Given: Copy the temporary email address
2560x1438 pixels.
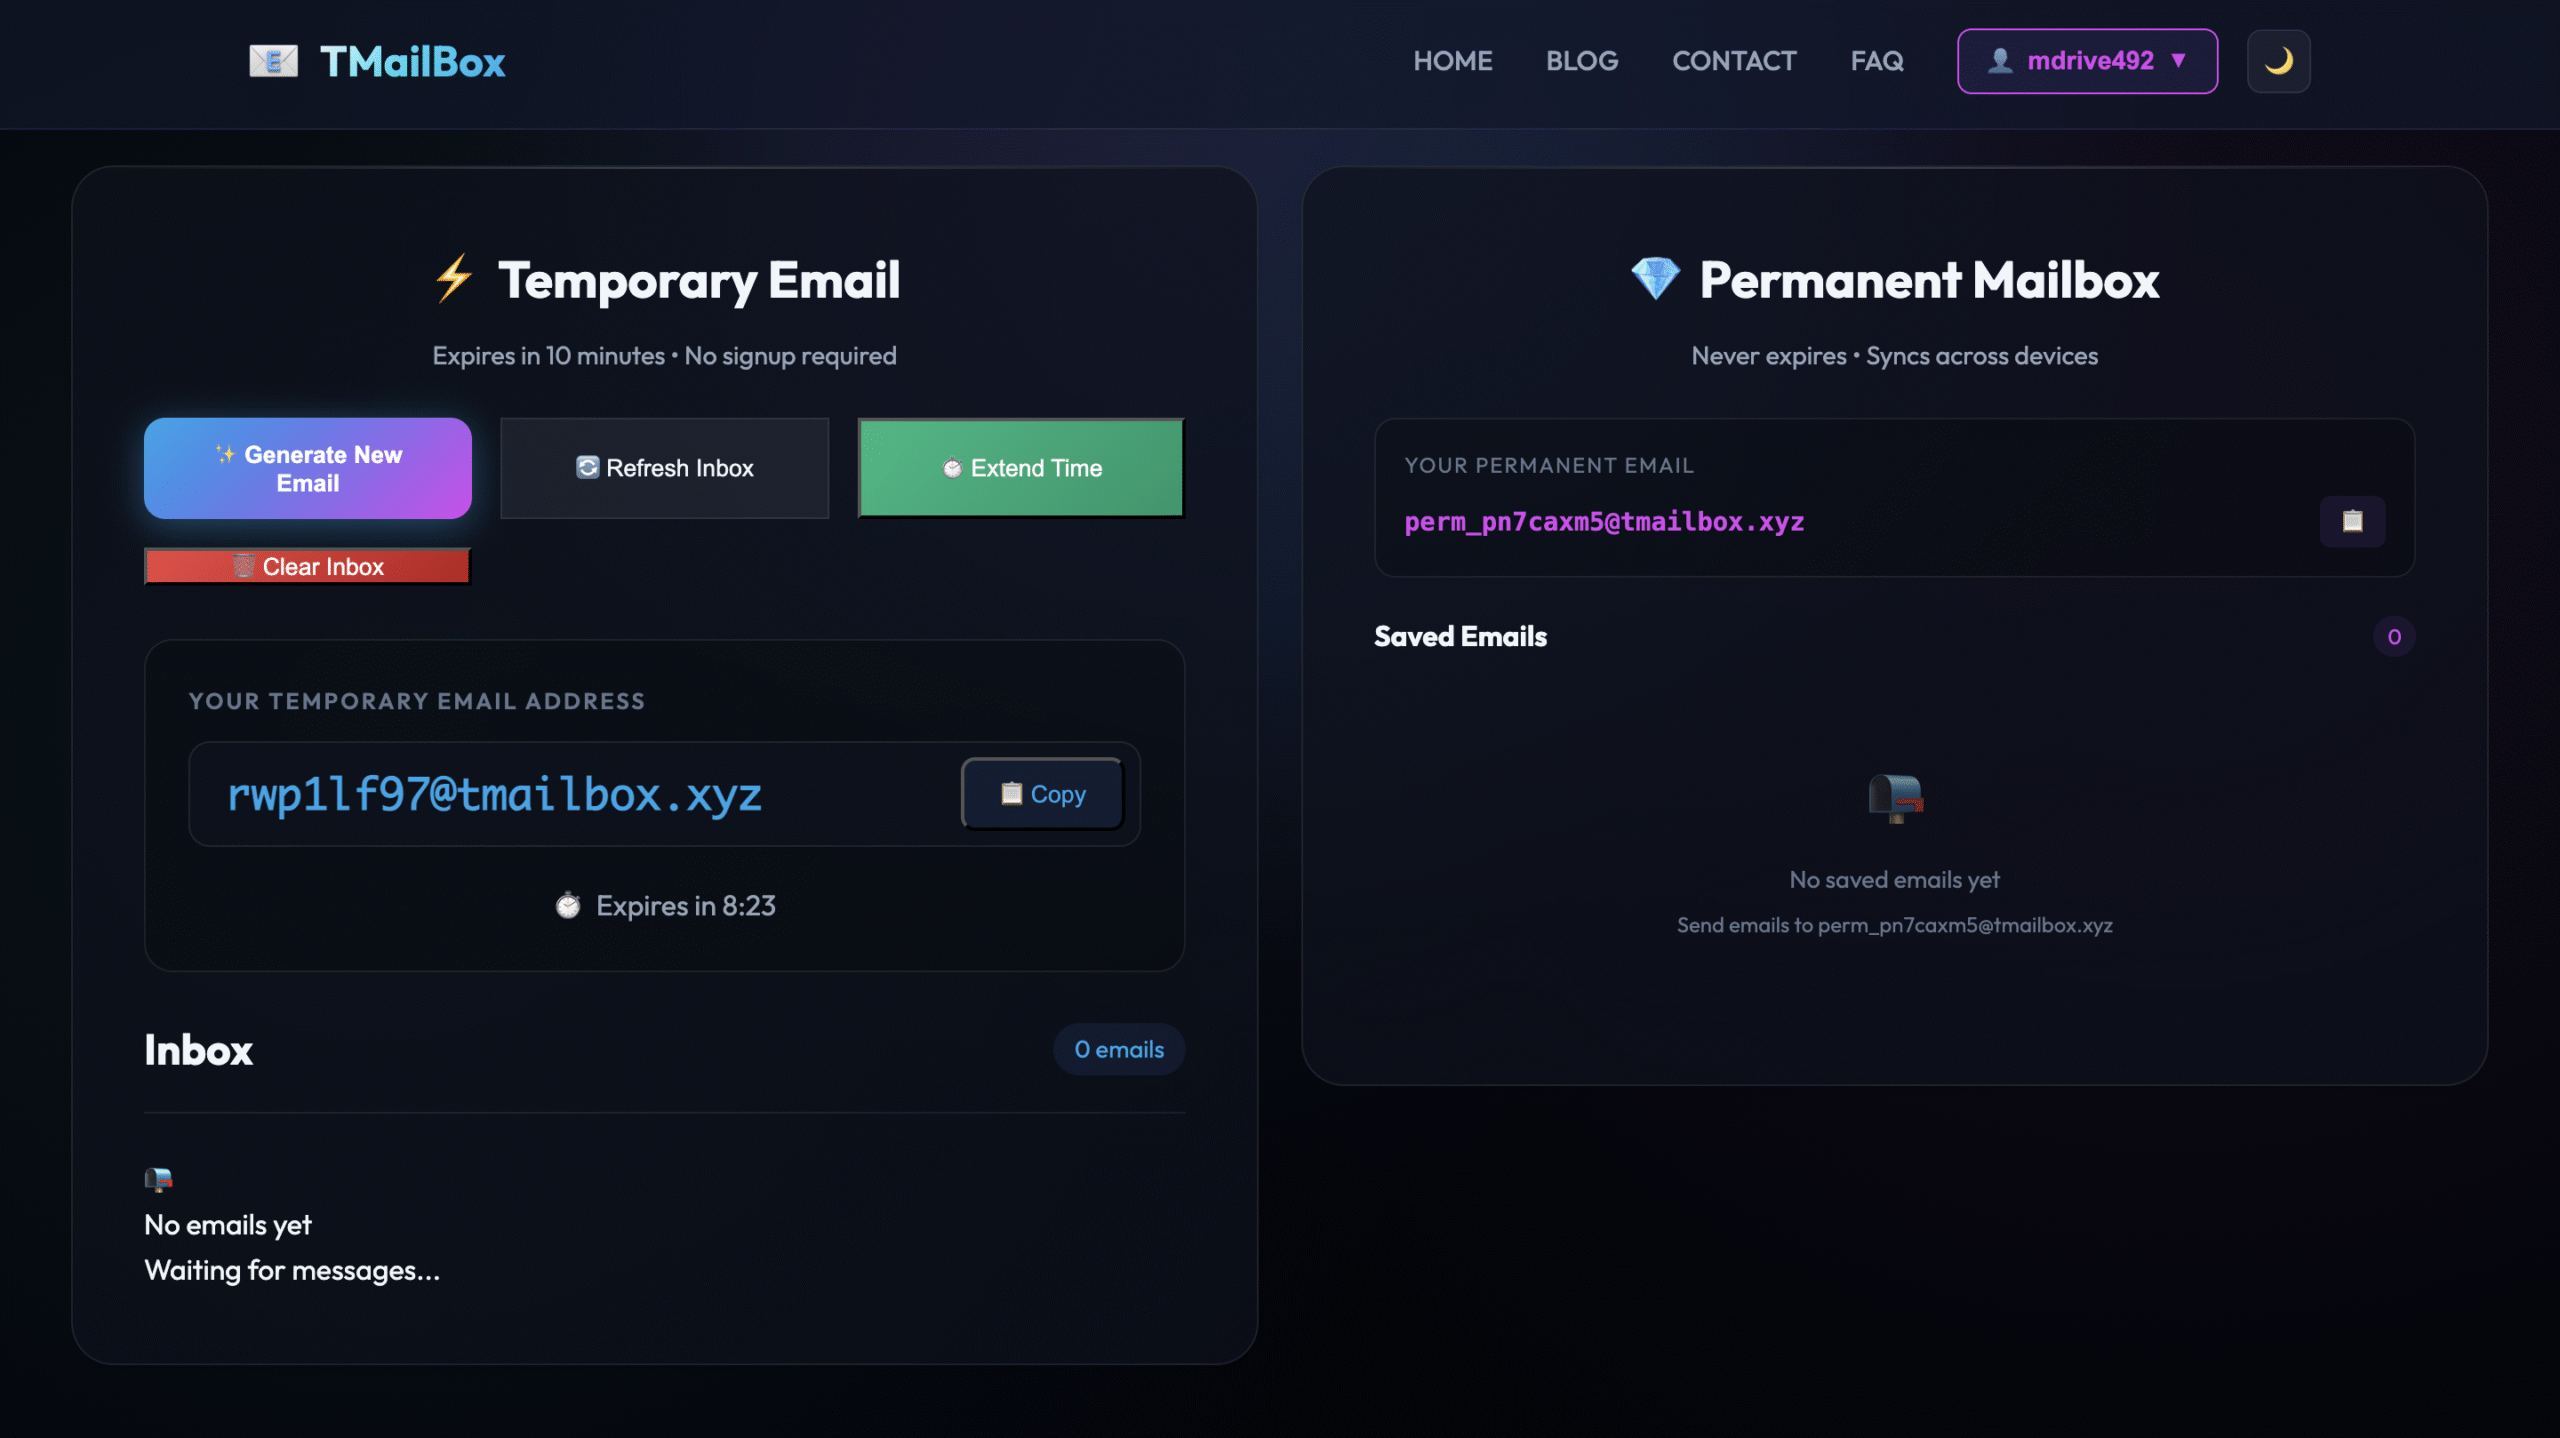Looking at the screenshot, I should pyautogui.click(x=1042, y=793).
